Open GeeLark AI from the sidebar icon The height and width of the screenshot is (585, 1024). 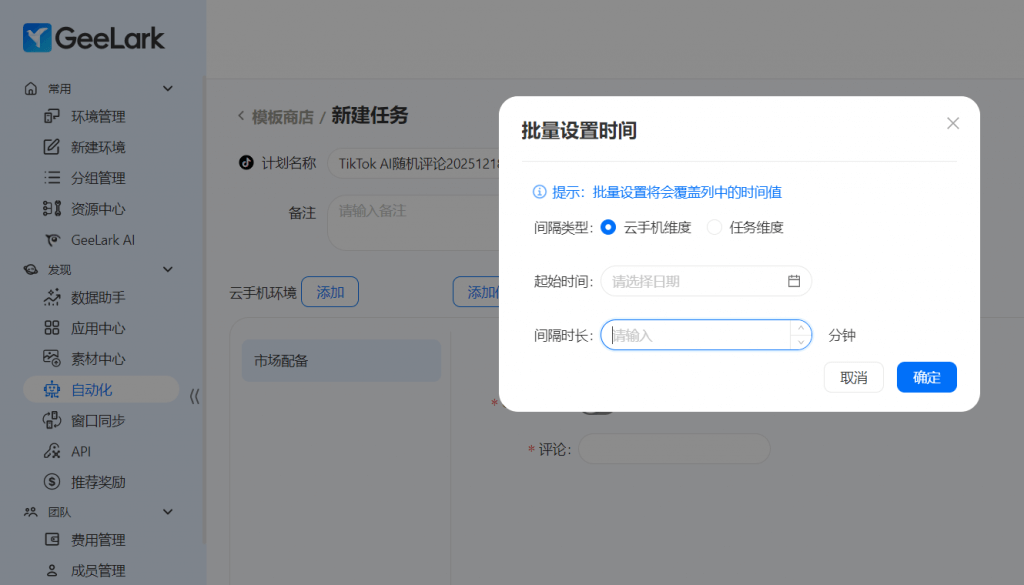tap(52, 240)
